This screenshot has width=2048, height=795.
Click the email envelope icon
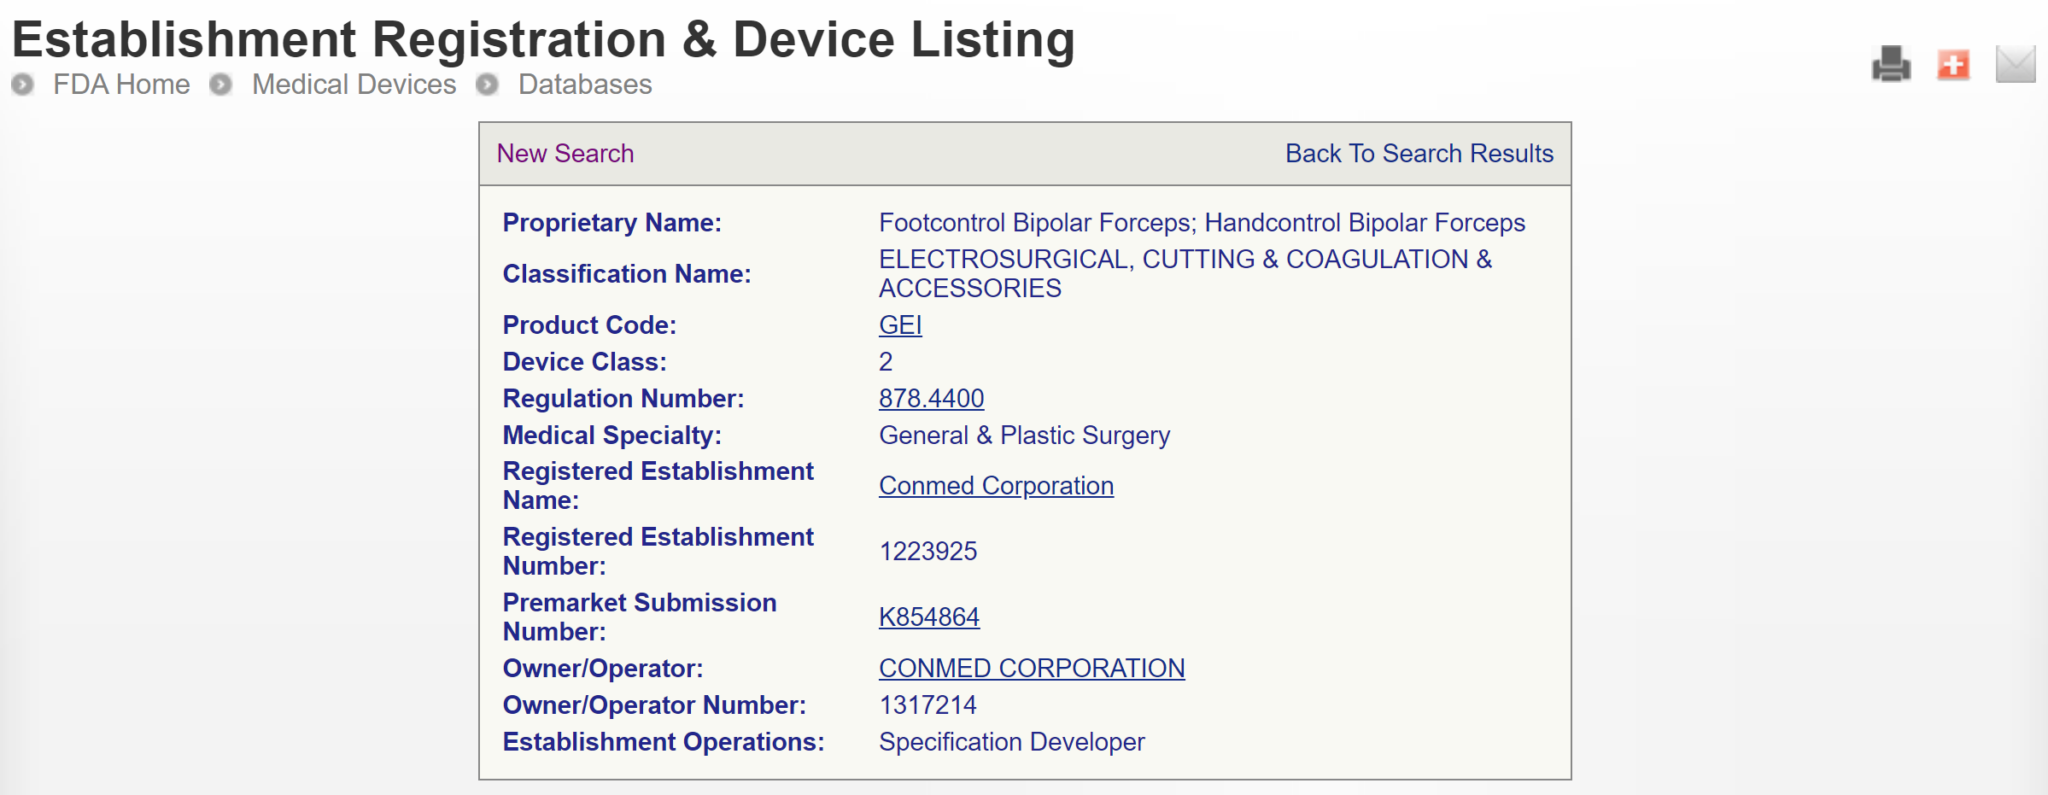(2015, 65)
